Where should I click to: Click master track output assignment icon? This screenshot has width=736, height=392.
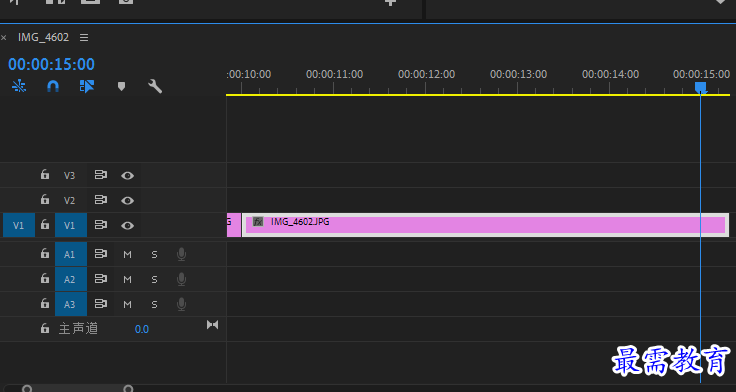[x=213, y=325]
